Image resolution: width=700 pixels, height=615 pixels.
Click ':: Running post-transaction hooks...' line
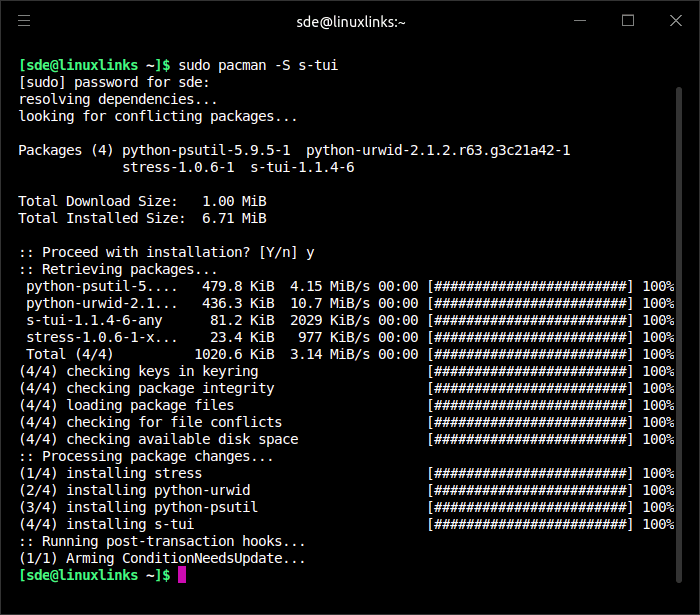coord(162,541)
